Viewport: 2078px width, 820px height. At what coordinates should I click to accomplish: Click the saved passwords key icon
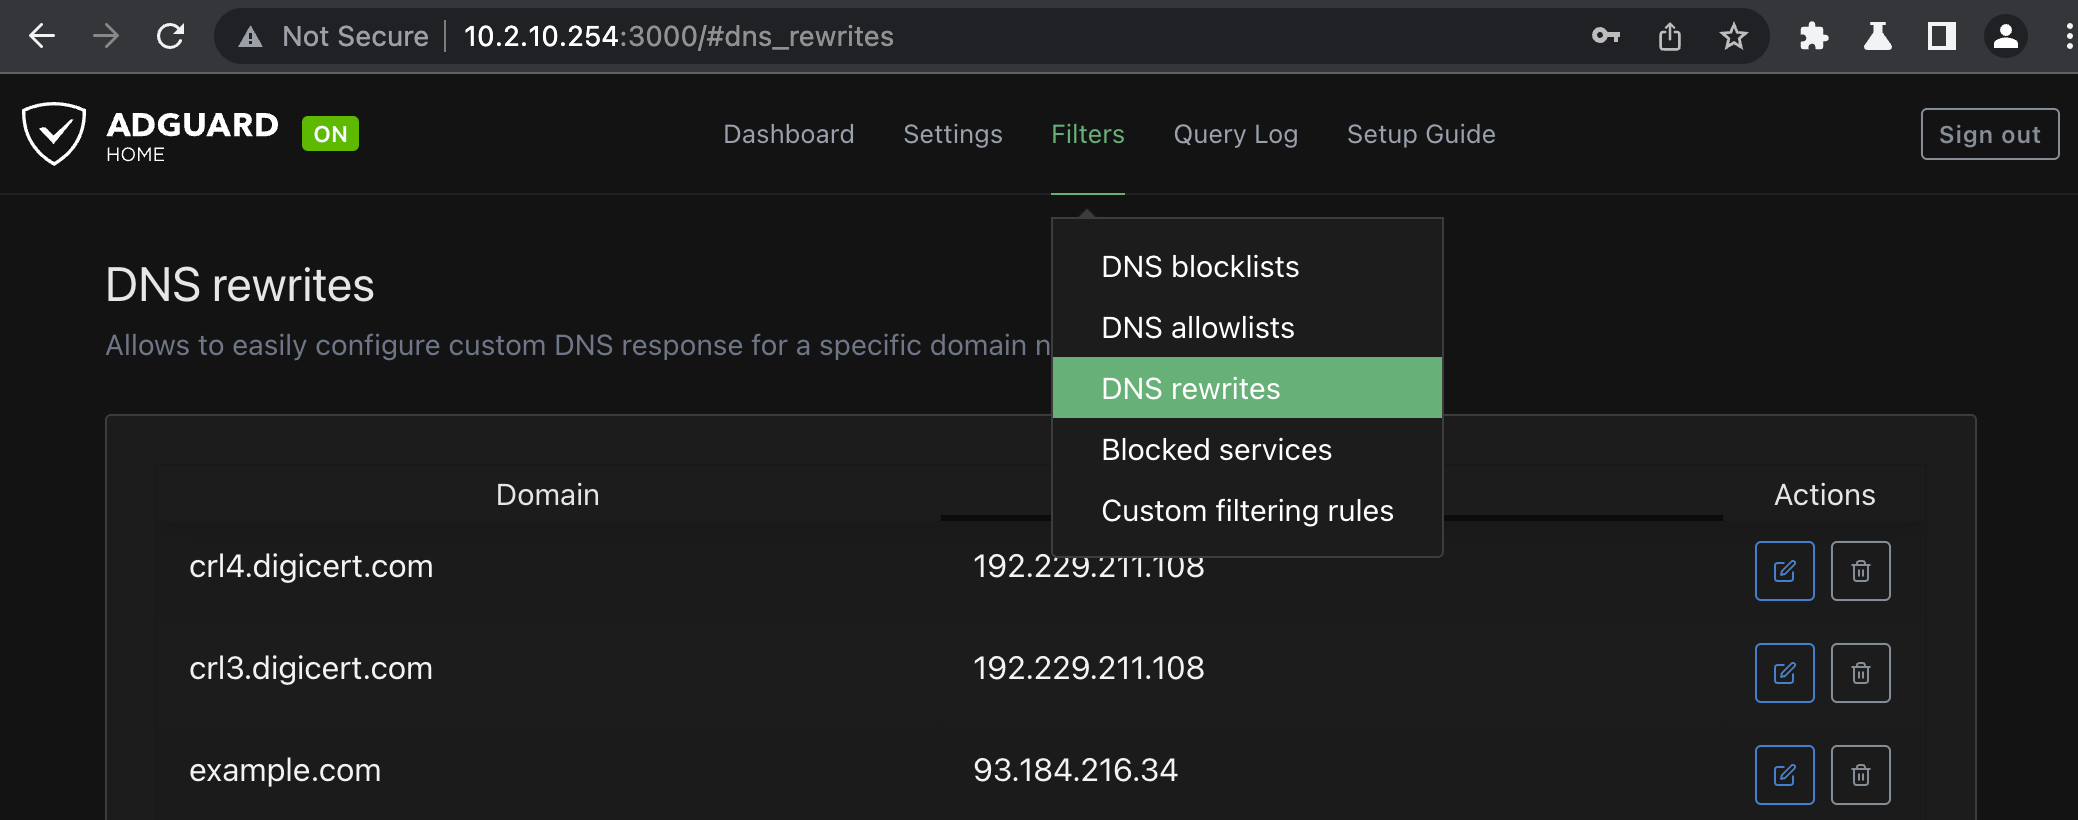pyautogui.click(x=1605, y=37)
